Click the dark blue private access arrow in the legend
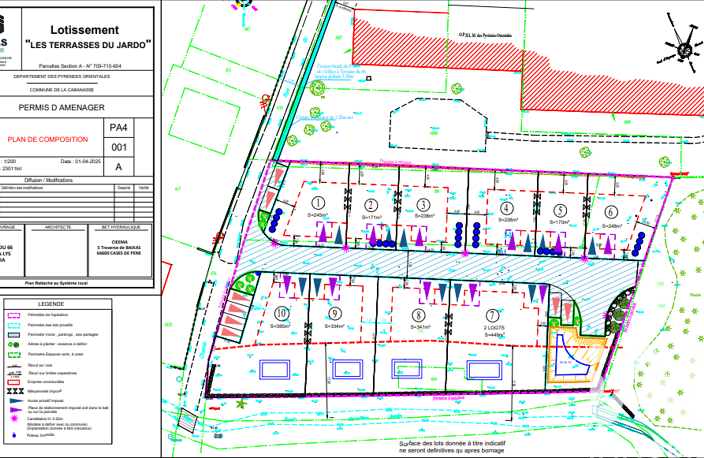 point(16,401)
